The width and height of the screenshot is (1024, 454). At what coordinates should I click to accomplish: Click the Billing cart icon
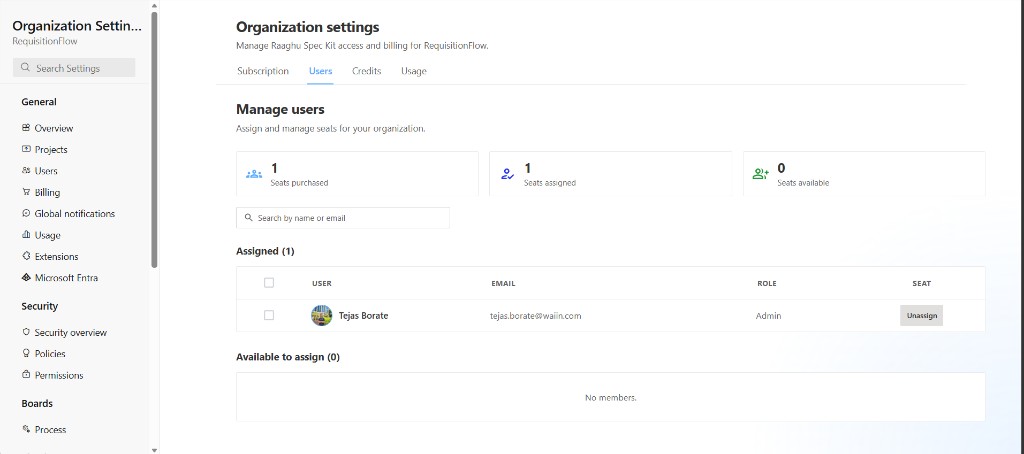(26, 192)
